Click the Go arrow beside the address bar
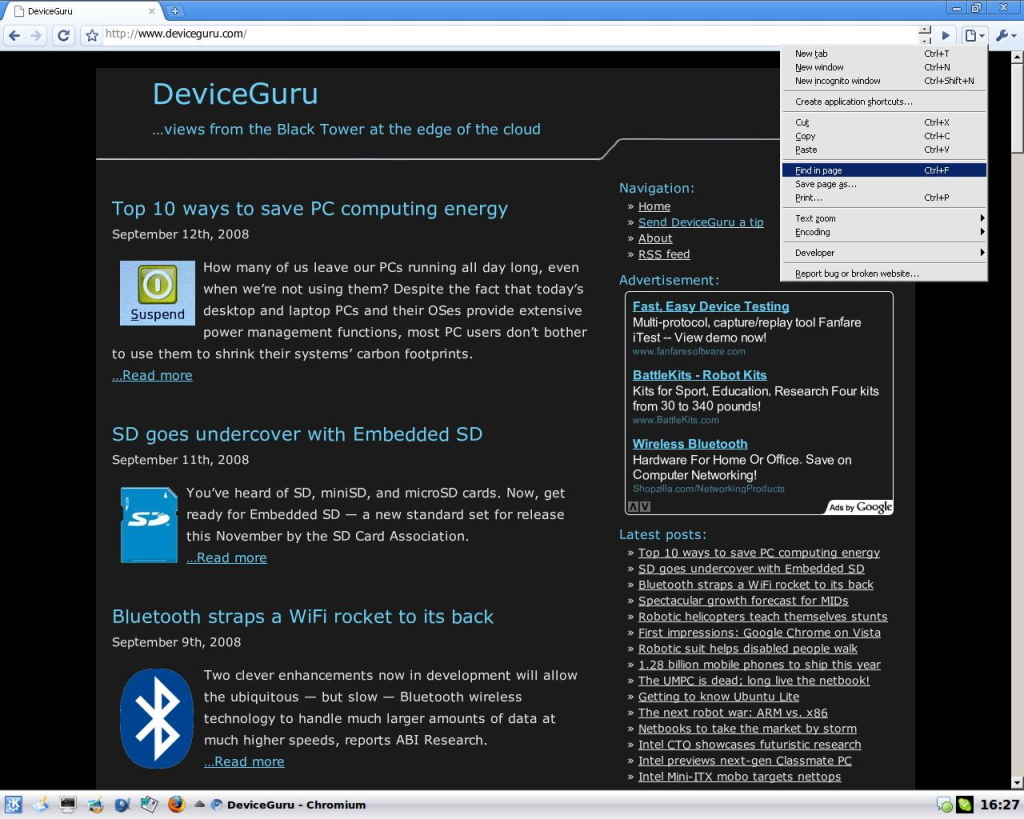This screenshot has width=1024, height=819. tap(945, 35)
